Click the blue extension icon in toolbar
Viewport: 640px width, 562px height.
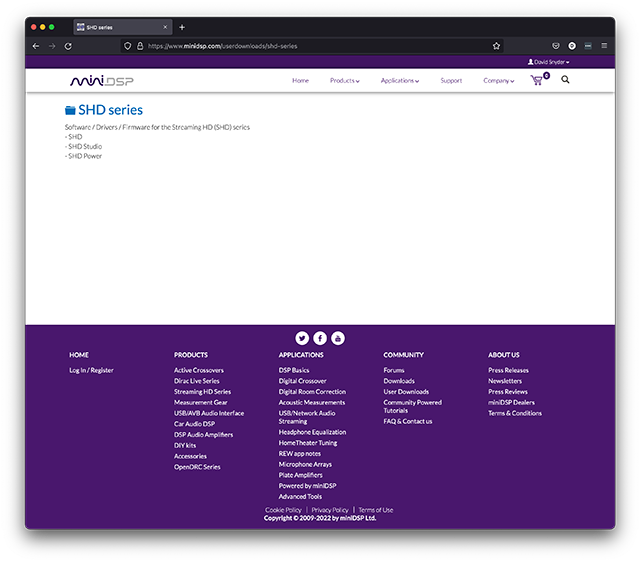click(x=588, y=46)
